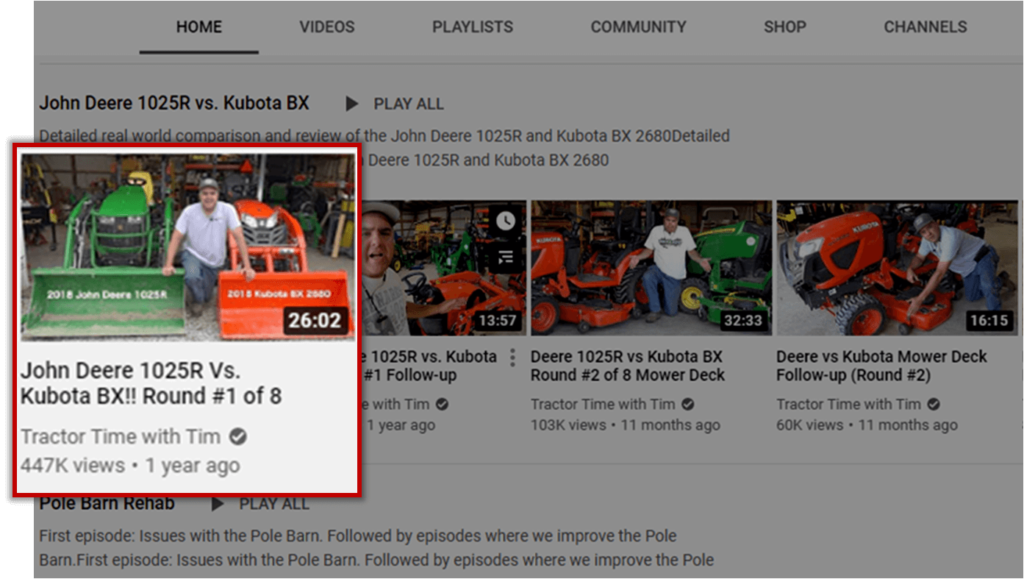Click Tractor Time with Tim under 60K views video
This screenshot has height=579, width=1024.
tap(848, 404)
